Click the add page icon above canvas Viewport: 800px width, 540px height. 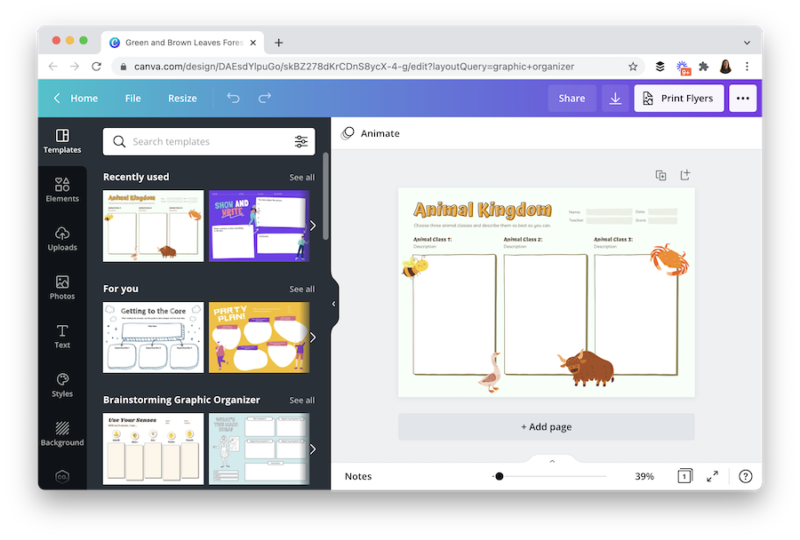(x=685, y=176)
